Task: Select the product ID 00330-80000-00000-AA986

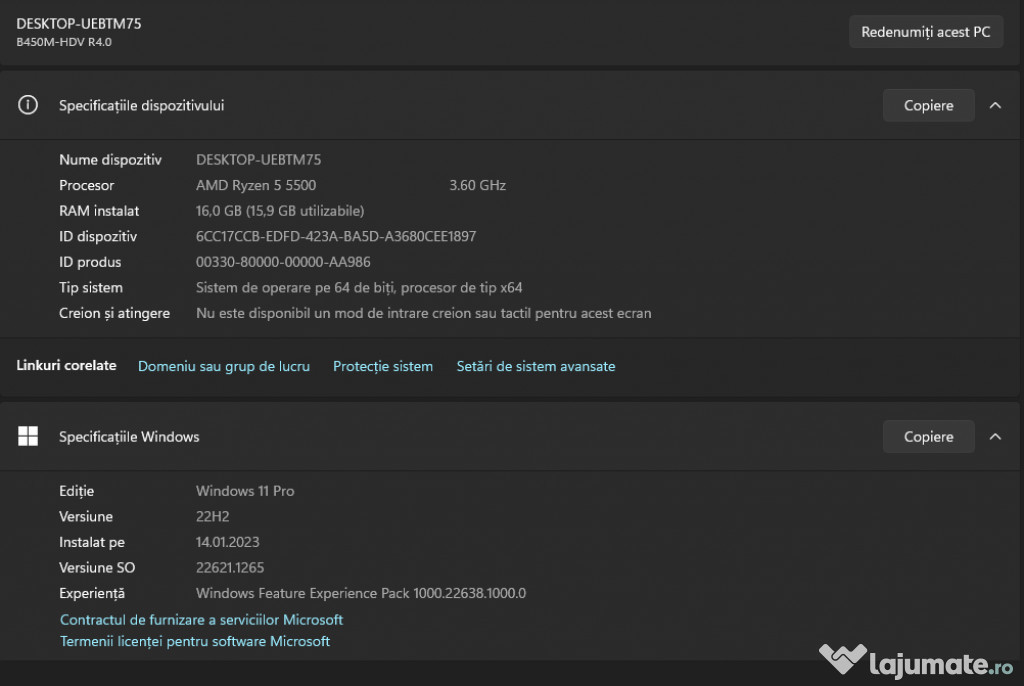Action: (283, 261)
